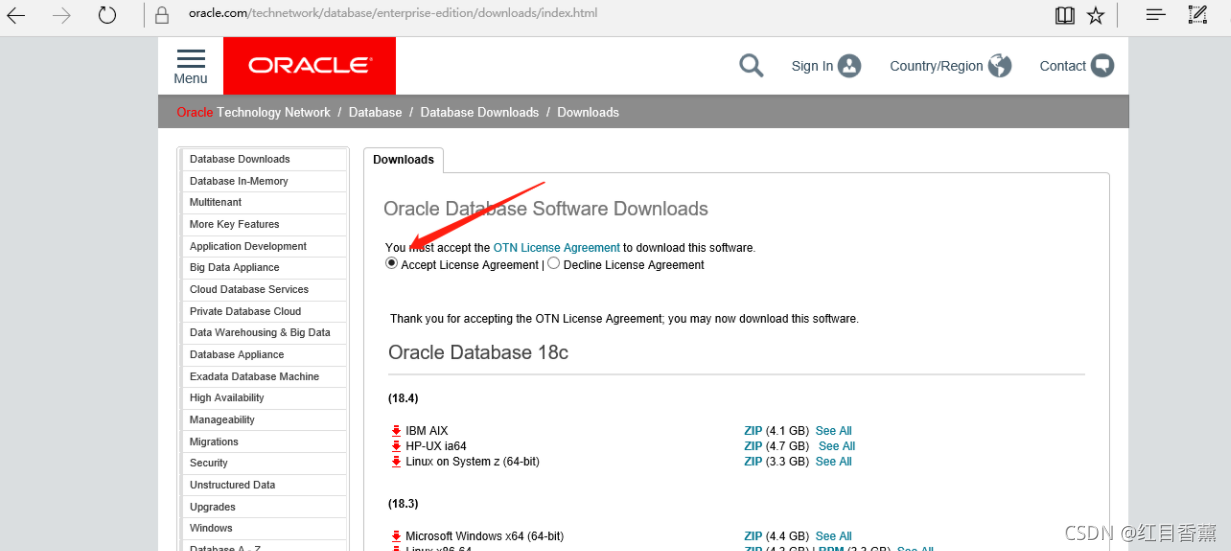Download Linux on System z ZIP
Image resolution: width=1231 pixels, height=551 pixels.
pyautogui.click(x=753, y=461)
